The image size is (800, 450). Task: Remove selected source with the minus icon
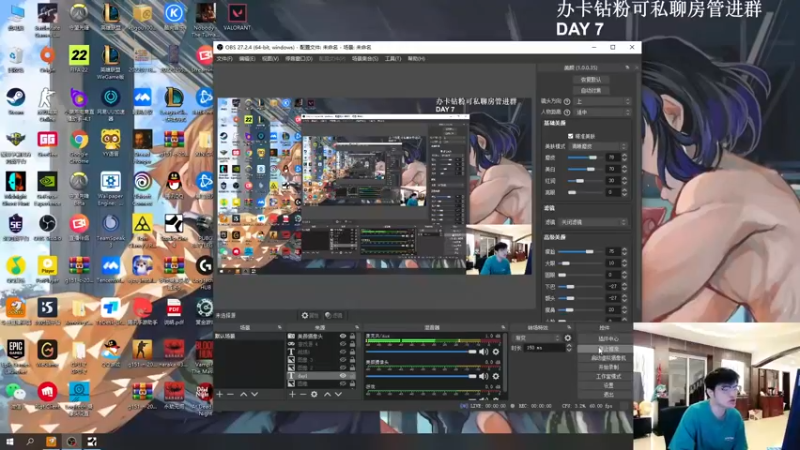click(x=303, y=394)
